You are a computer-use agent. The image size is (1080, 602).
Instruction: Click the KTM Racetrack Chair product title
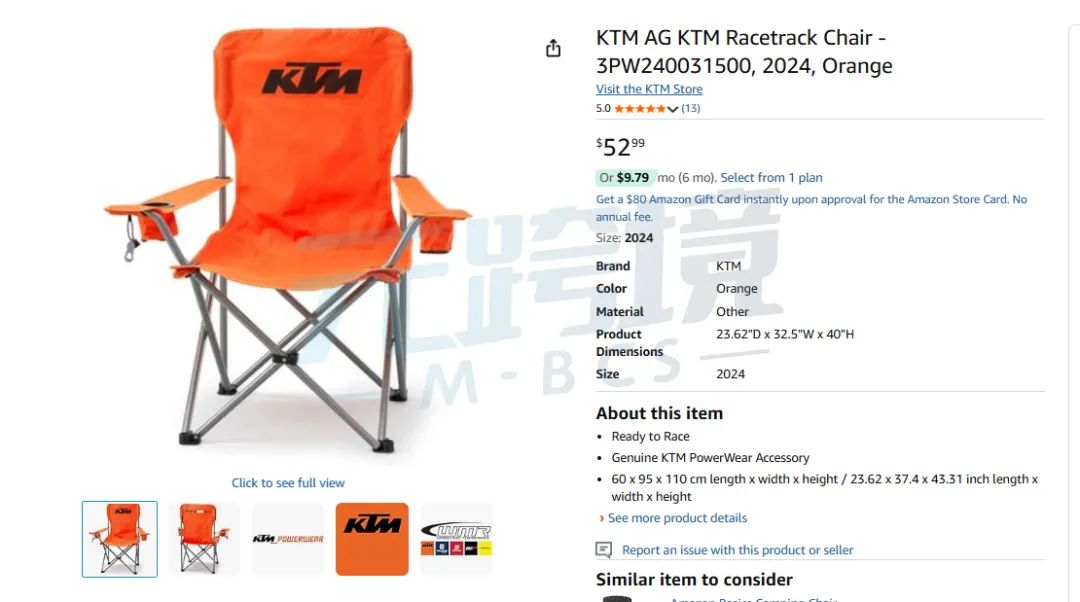click(x=744, y=52)
